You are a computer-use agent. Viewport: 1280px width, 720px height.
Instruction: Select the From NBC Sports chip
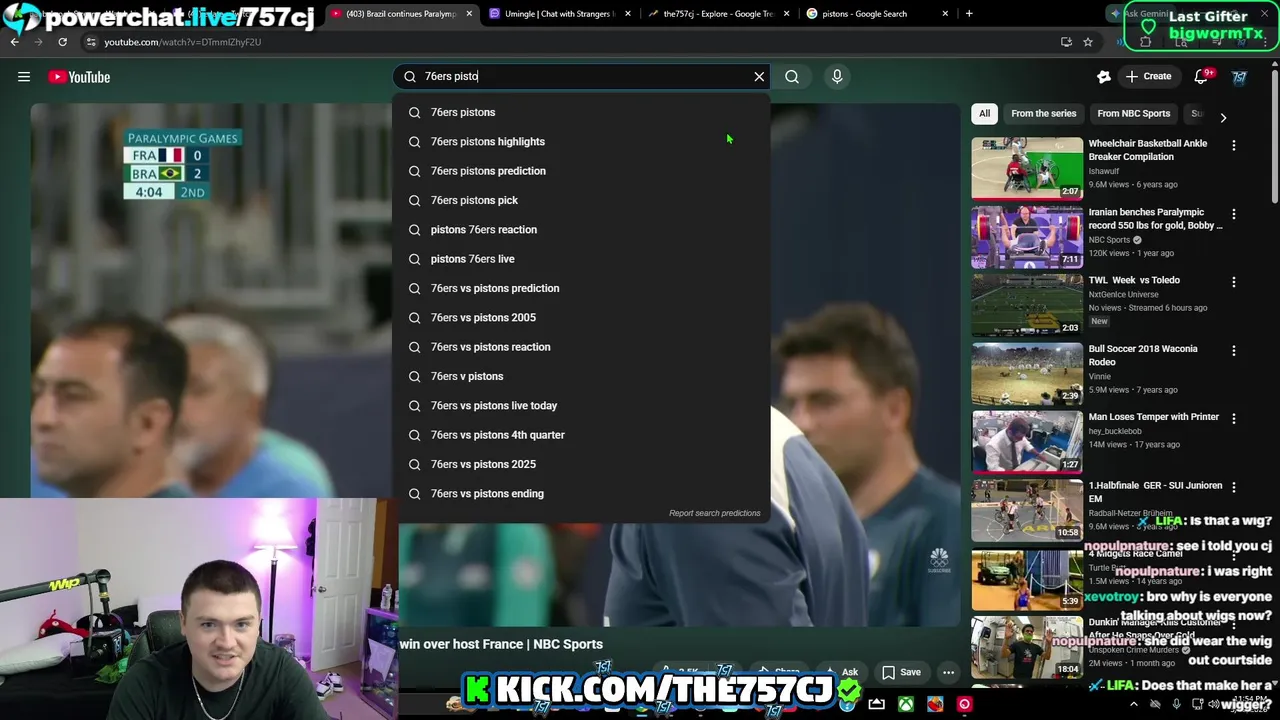coord(1133,113)
